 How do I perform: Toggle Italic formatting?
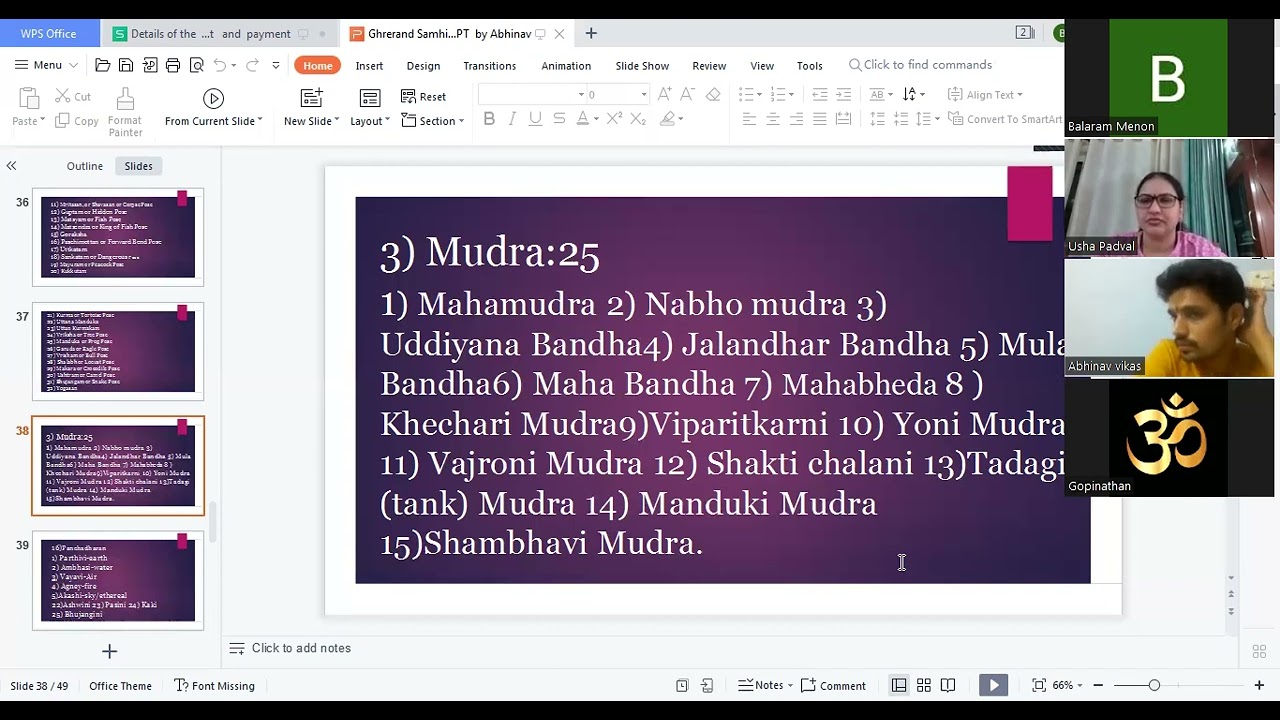[512, 119]
